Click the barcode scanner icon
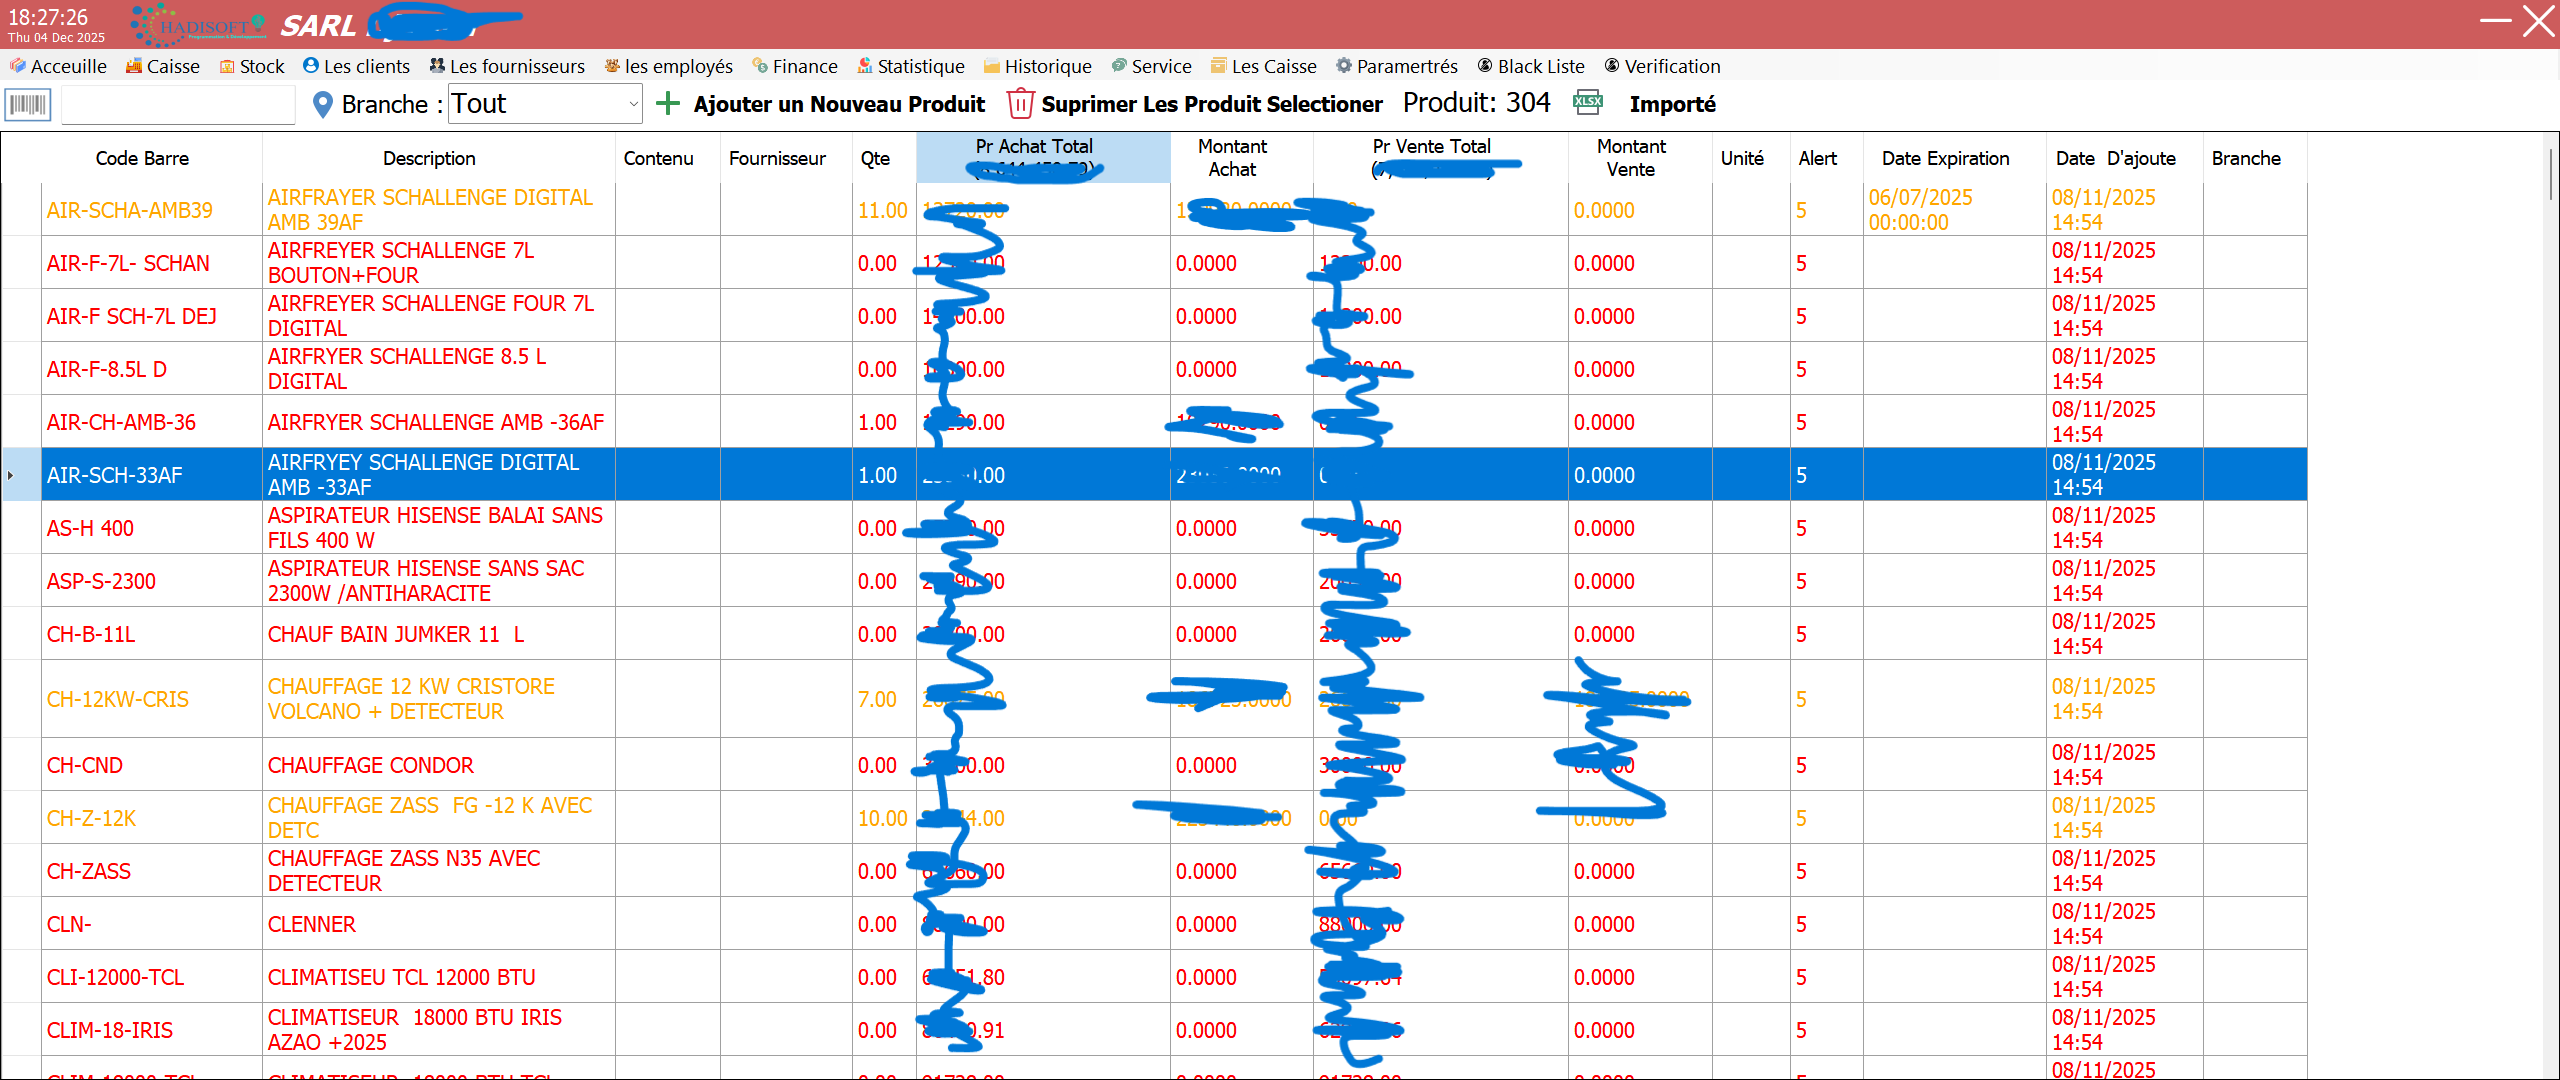 28,105
